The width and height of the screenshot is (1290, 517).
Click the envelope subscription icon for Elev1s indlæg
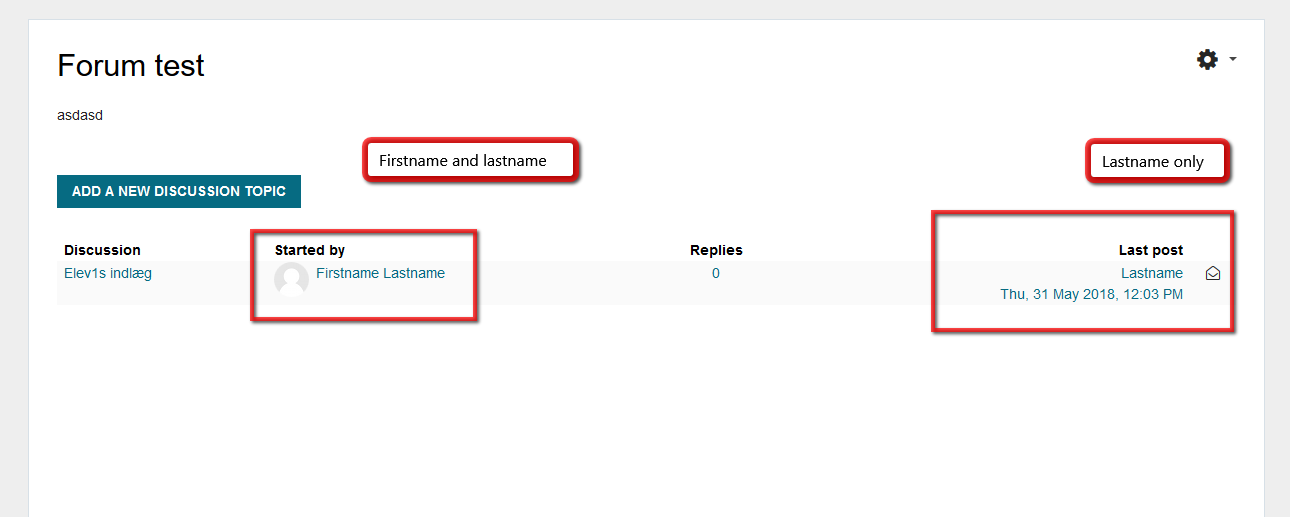coord(1213,273)
